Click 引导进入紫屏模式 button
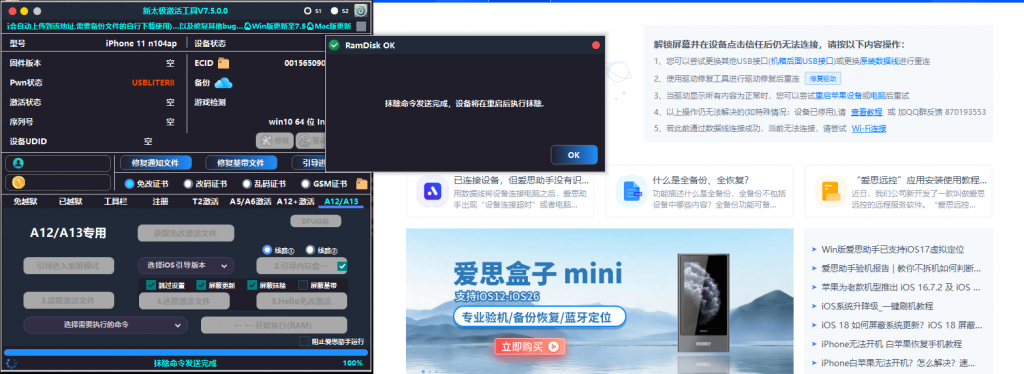 (69, 266)
